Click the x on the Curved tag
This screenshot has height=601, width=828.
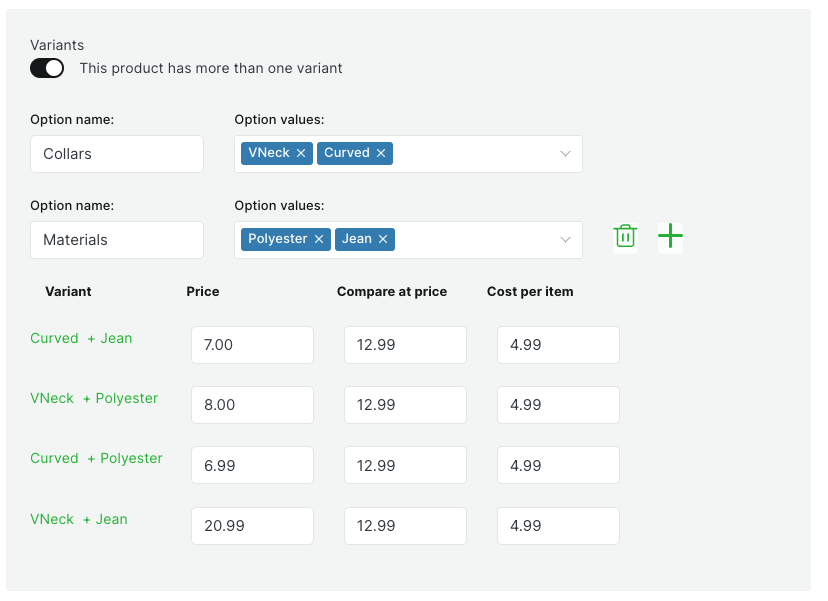tap(381, 153)
